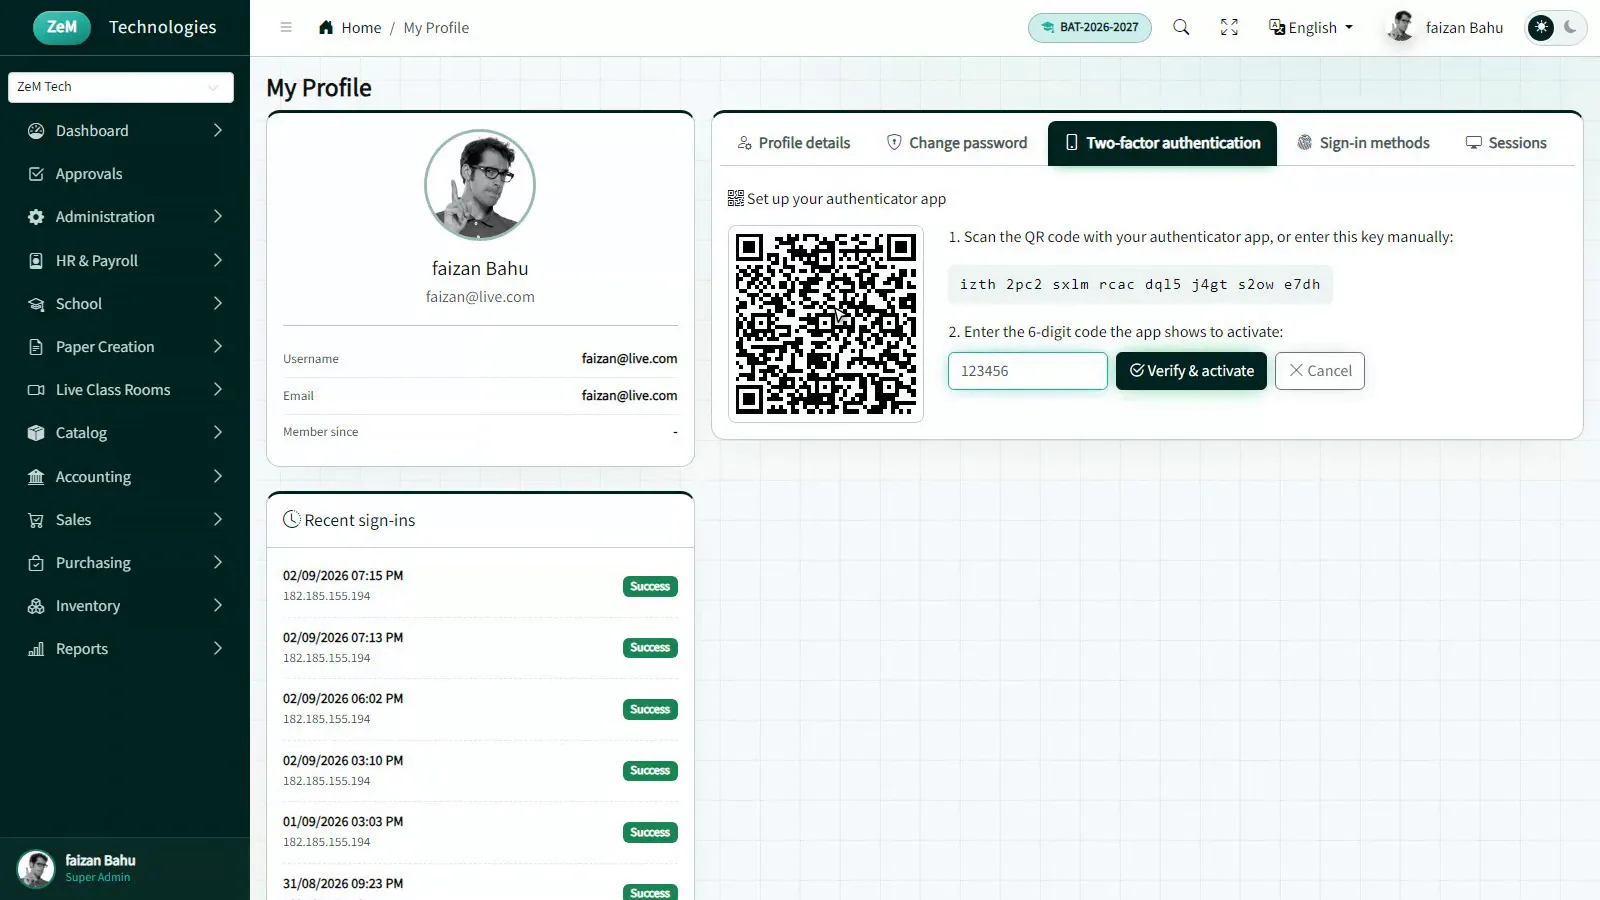Screen dimensions: 1600x900
Task: Click the Live Class Rooms camera icon
Action: click(36, 390)
